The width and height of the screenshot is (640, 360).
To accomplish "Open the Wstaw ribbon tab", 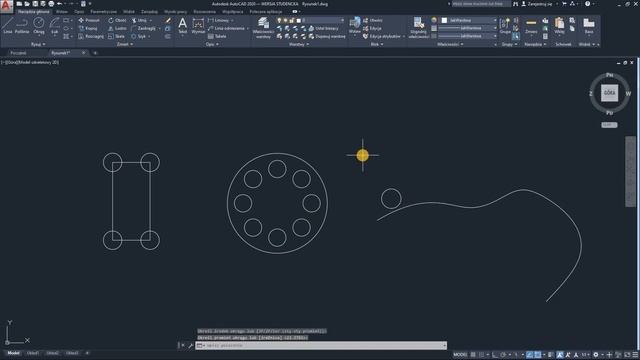I will (x=62, y=12).
